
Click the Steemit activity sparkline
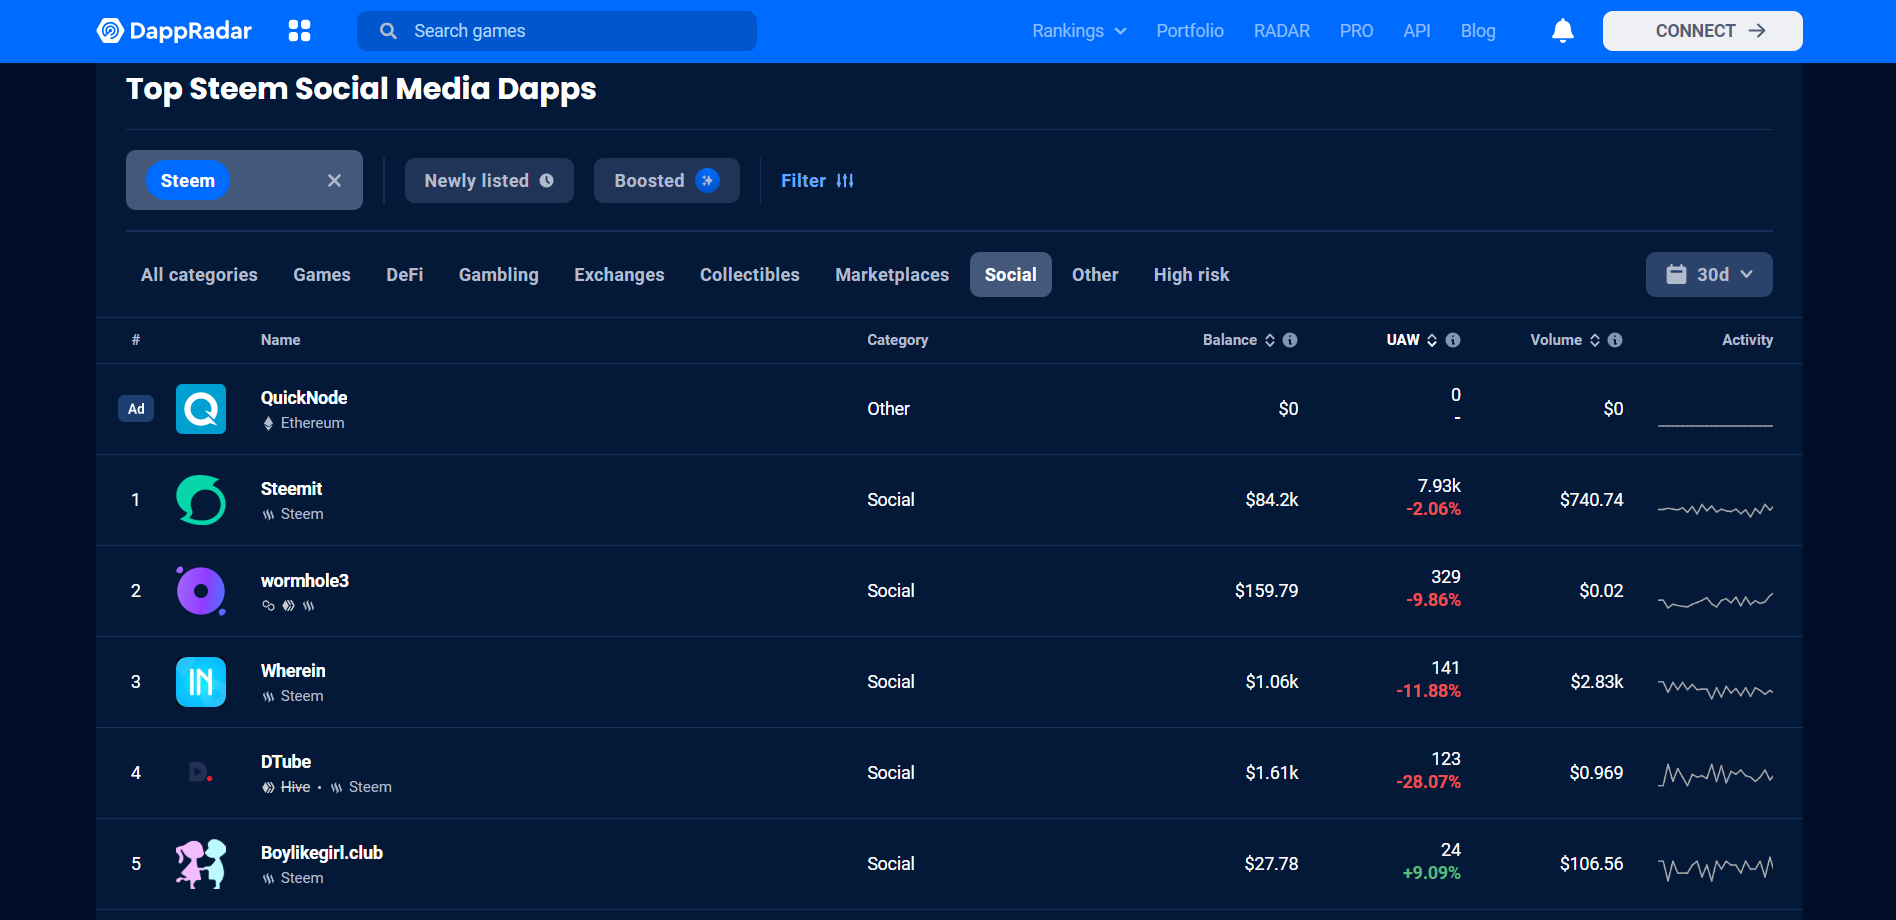[x=1715, y=509]
